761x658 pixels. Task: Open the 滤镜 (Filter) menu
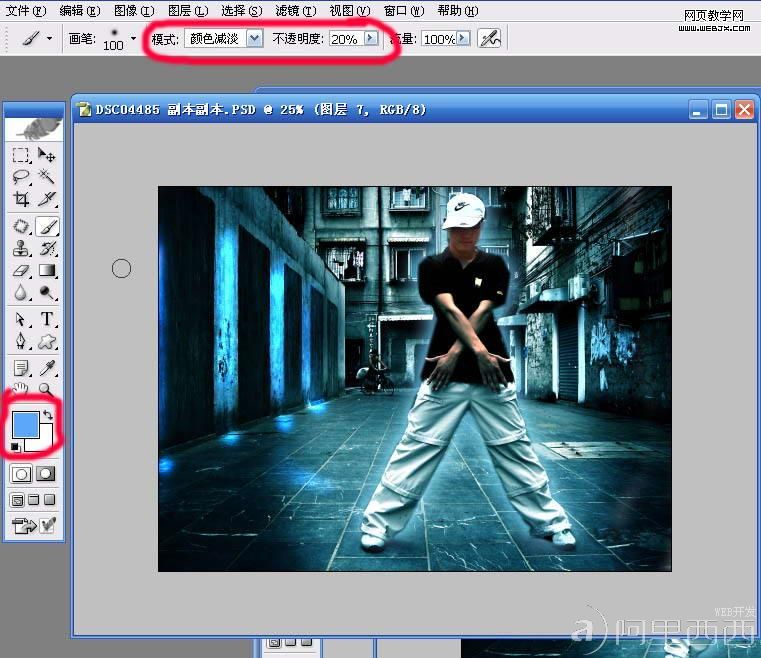click(x=294, y=11)
